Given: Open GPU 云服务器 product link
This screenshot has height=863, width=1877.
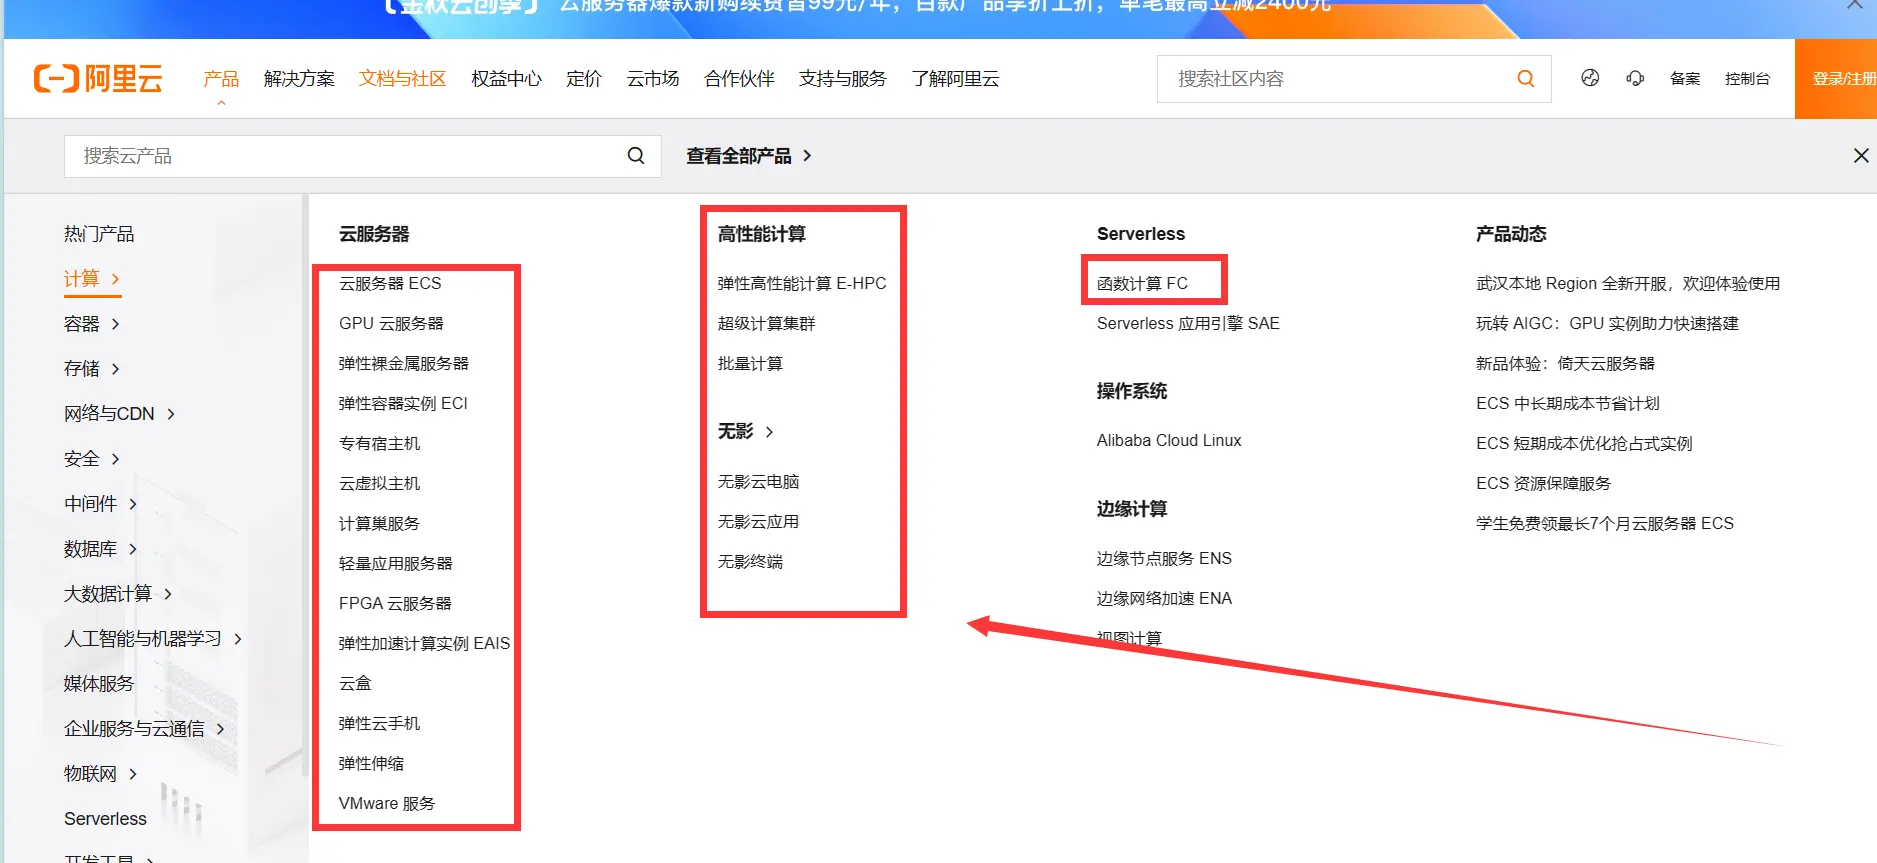Looking at the screenshot, I should pyautogui.click(x=391, y=324).
